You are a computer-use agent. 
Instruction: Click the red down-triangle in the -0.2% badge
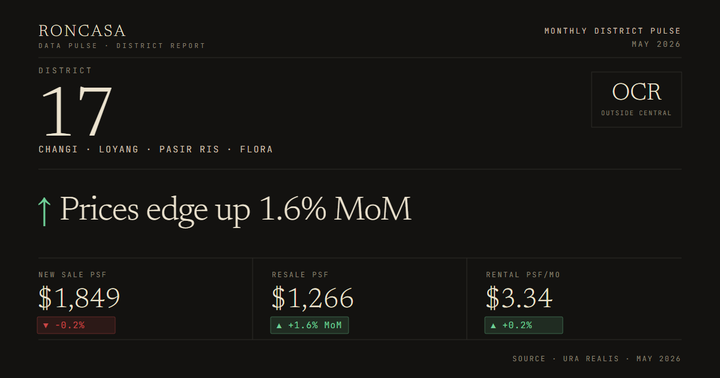click(45, 325)
